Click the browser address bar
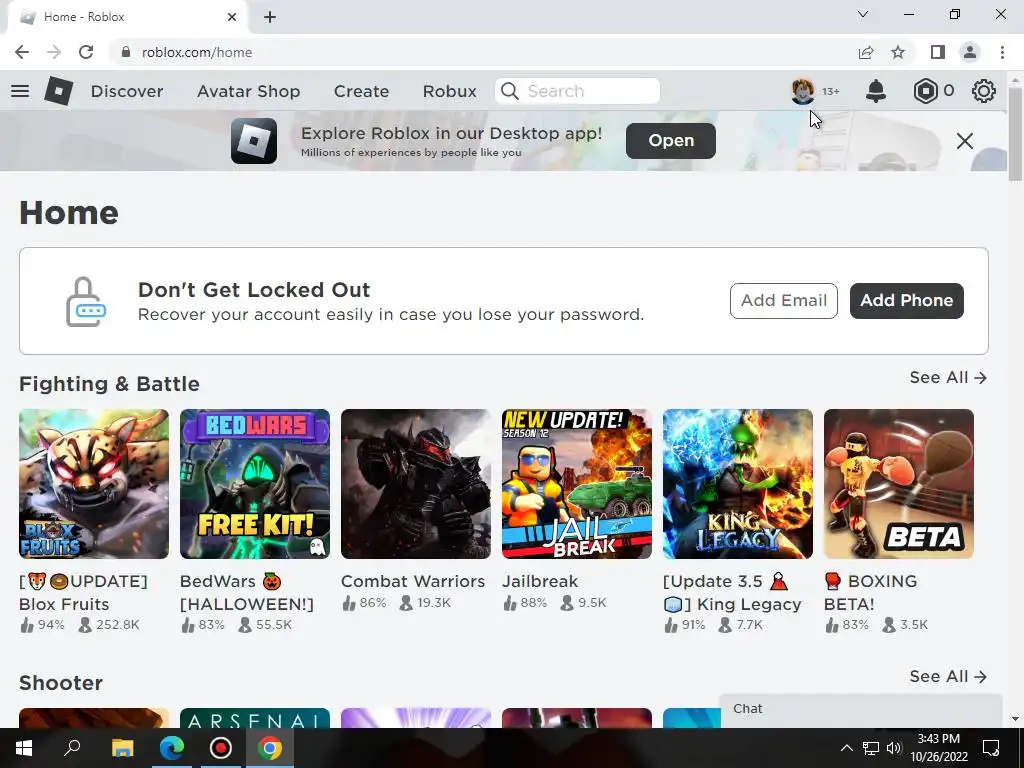 click(x=483, y=52)
